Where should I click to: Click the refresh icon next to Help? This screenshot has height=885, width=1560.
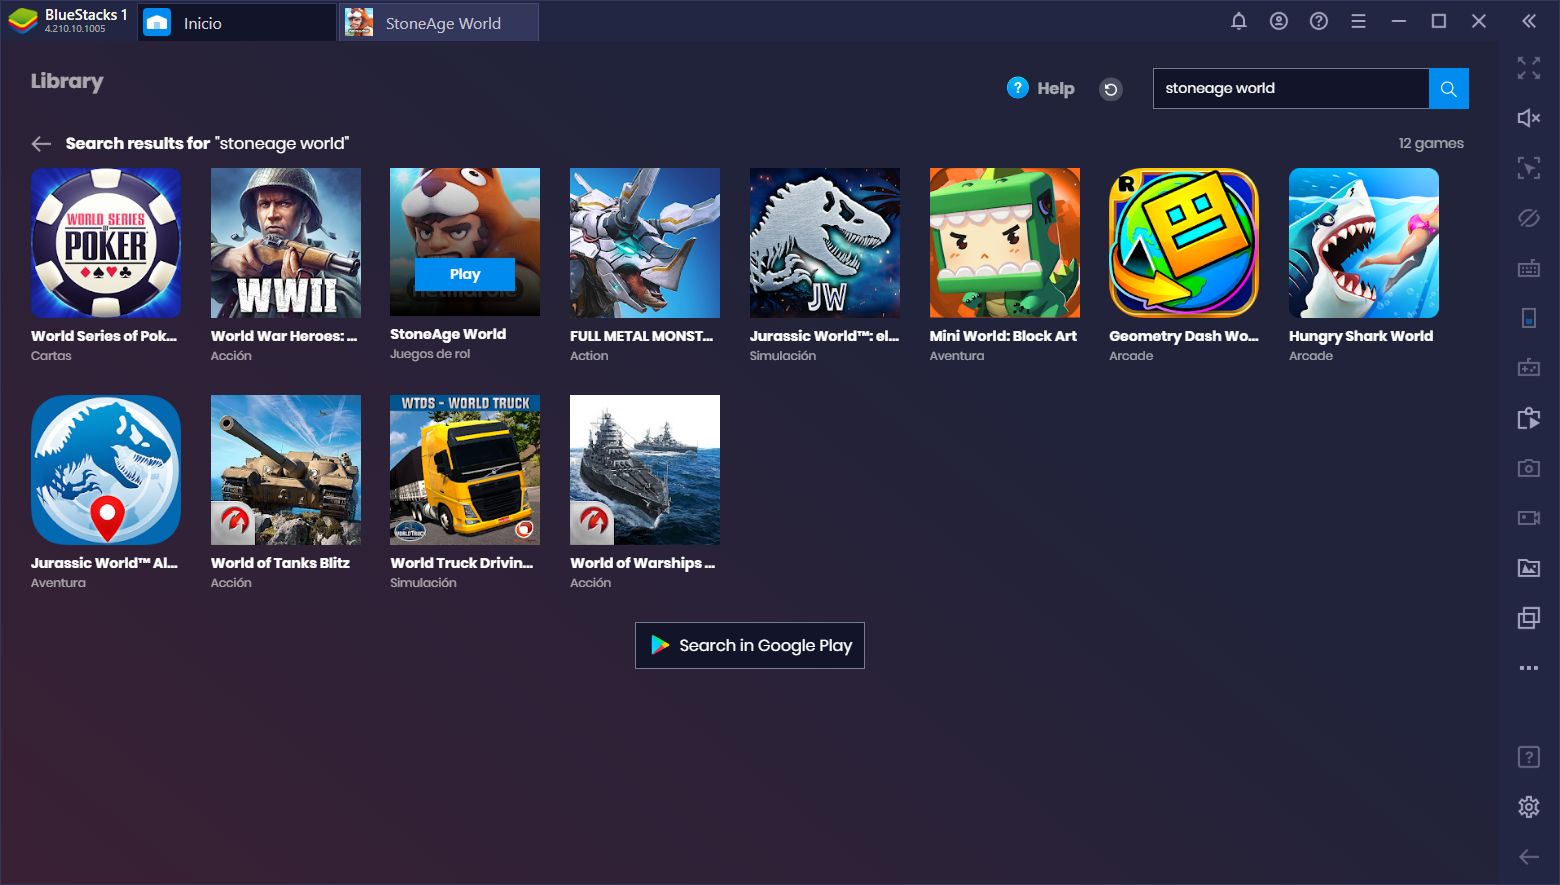tap(1110, 89)
